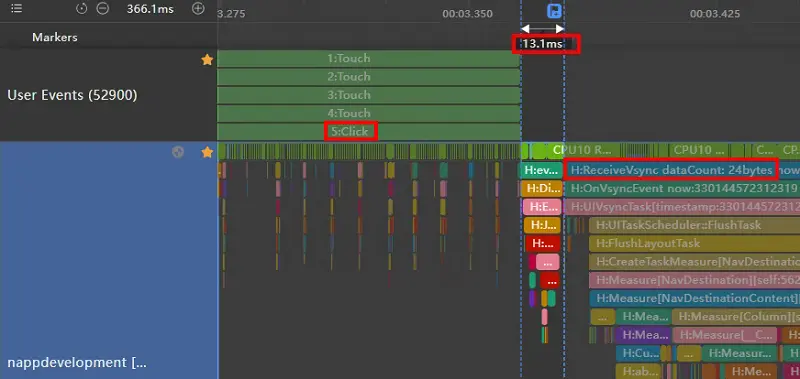Image resolution: width=800 pixels, height=379 pixels.
Task: Click the 366.1ms time range value
Action: [x=151, y=9]
